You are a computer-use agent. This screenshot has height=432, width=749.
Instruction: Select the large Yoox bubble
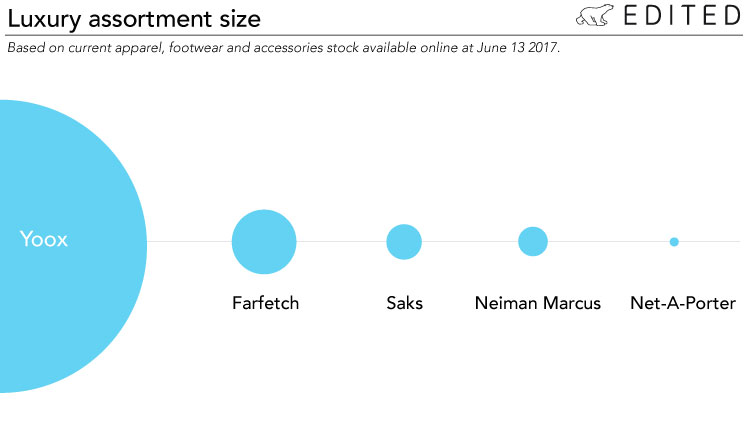[x=73, y=246]
